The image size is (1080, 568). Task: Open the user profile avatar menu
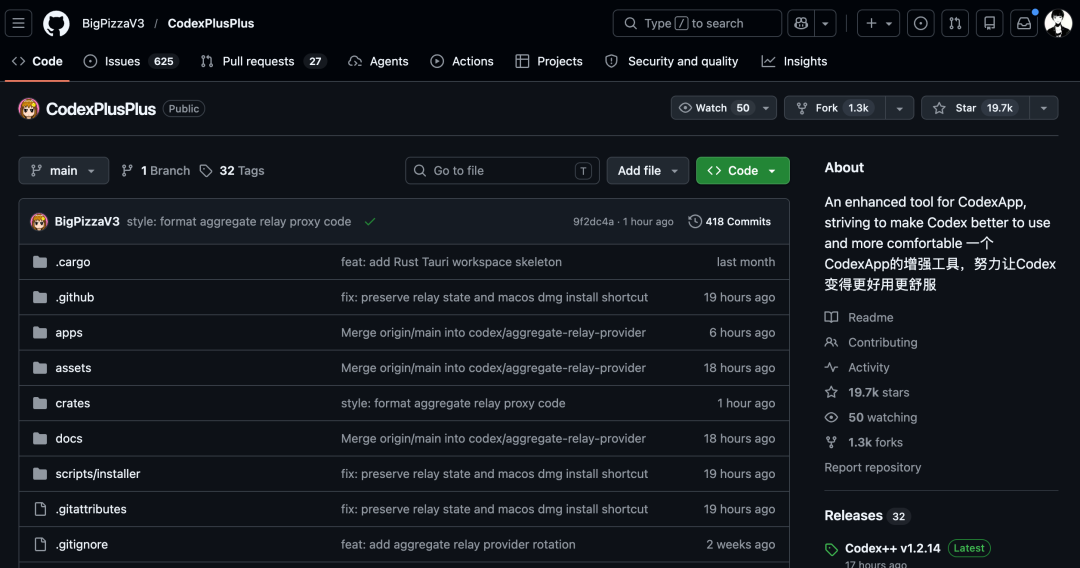(x=1057, y=23)
